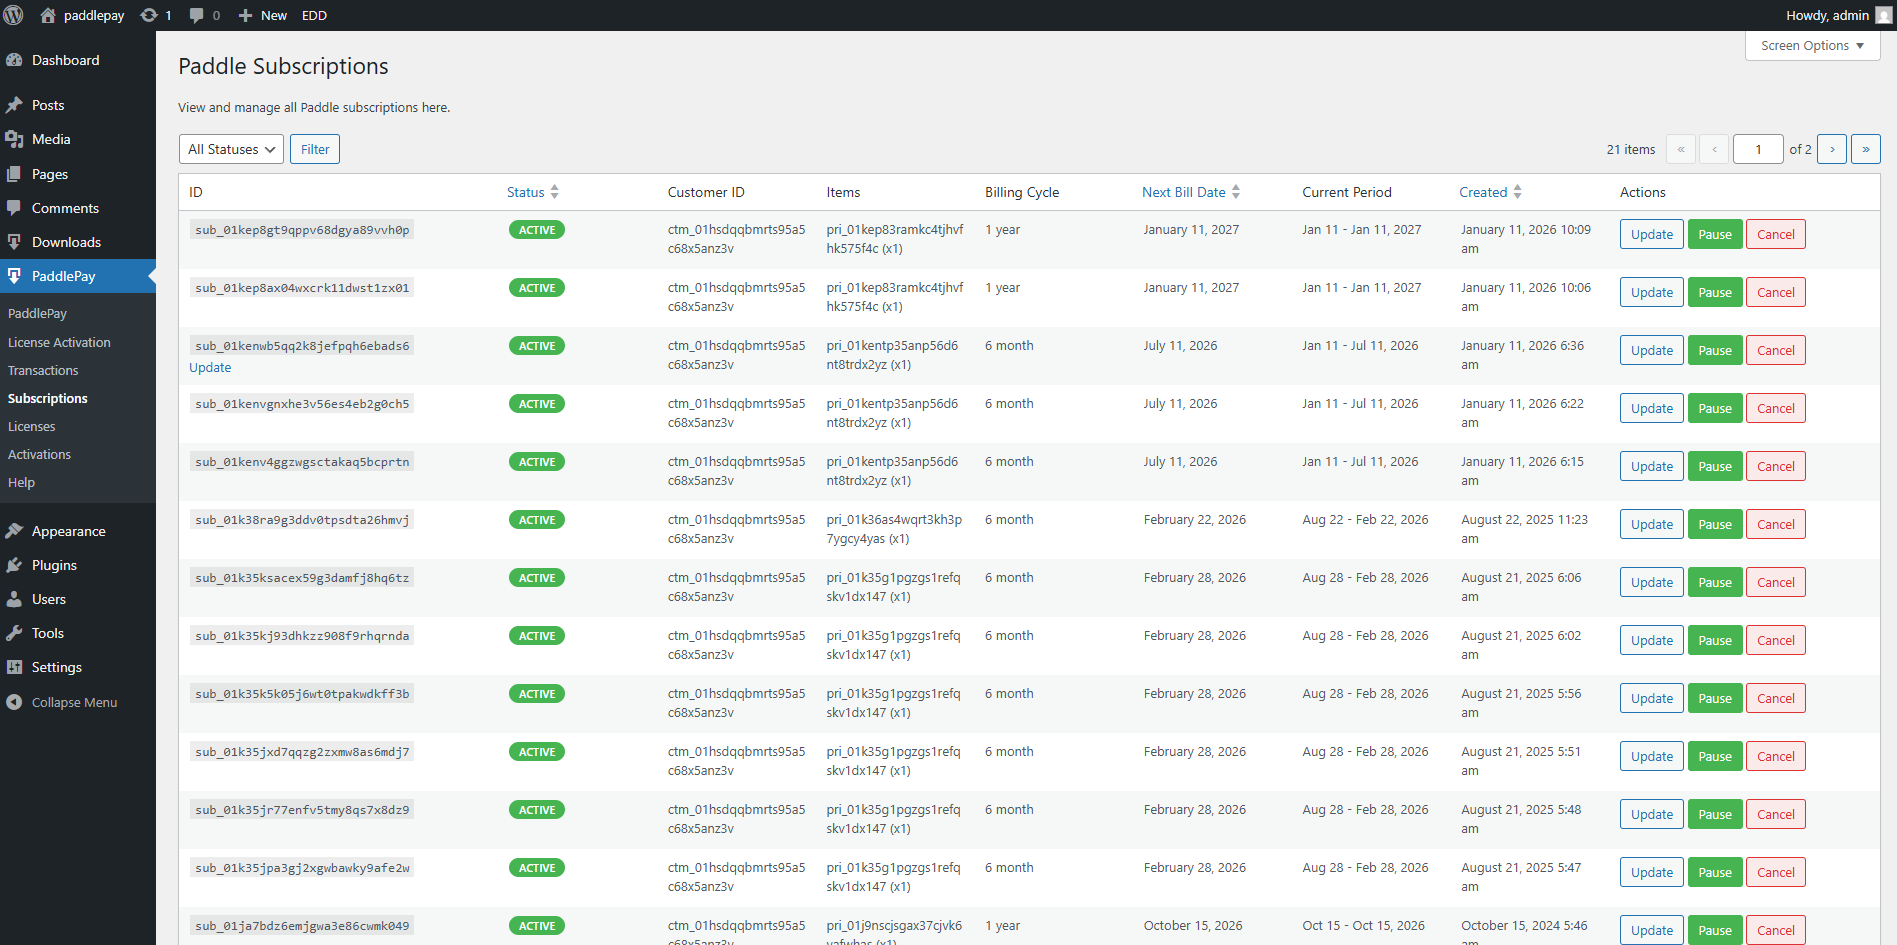Click the Collapse Menu arrow icon
Image resolution: width=1897 pixels, height=945 pixels.
click(14, 702)
